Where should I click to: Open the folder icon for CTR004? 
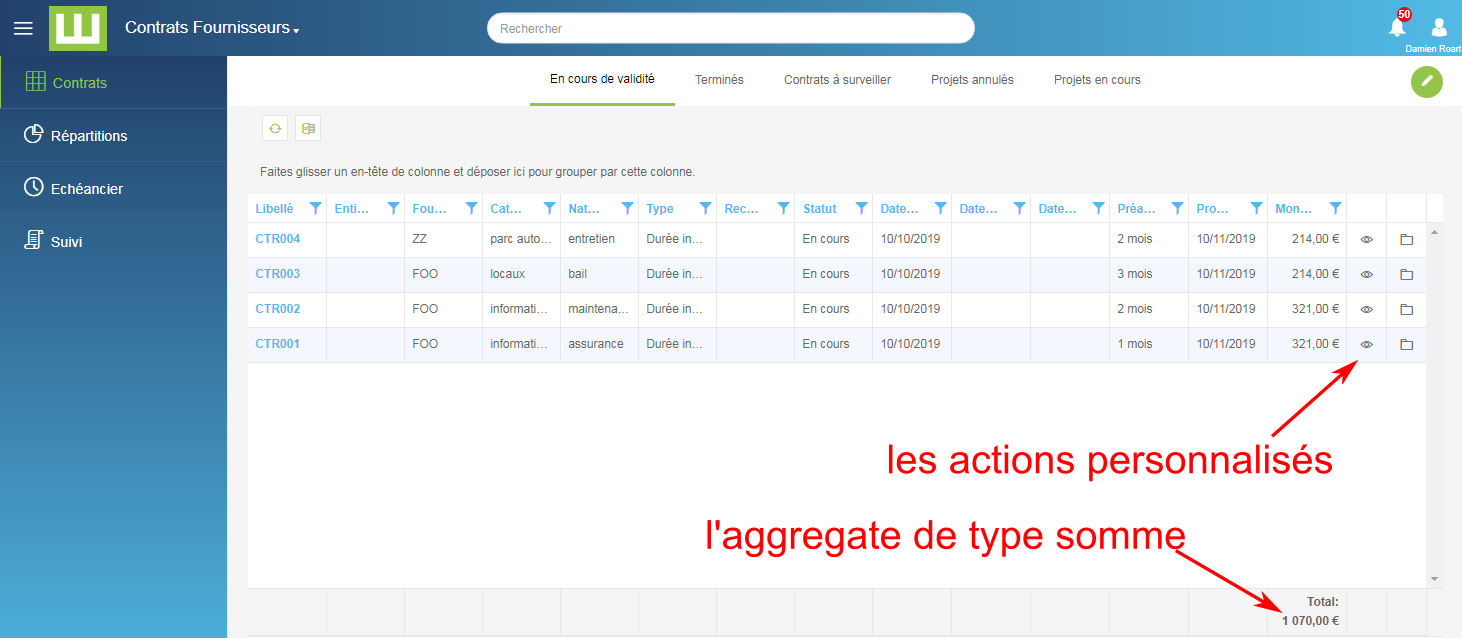click(1406, 240)
